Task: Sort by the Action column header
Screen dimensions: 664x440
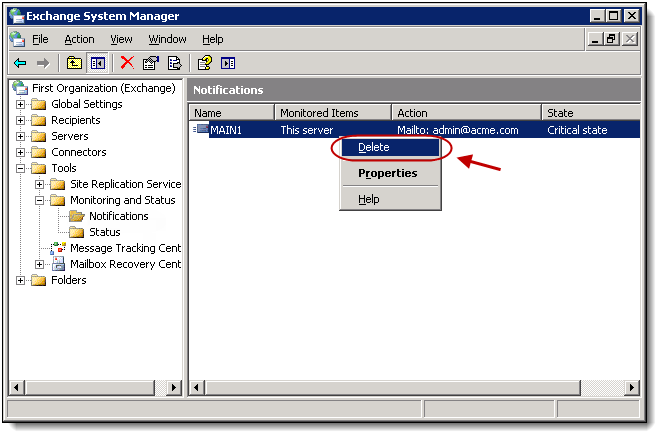Action: click(x=466, y=113)
